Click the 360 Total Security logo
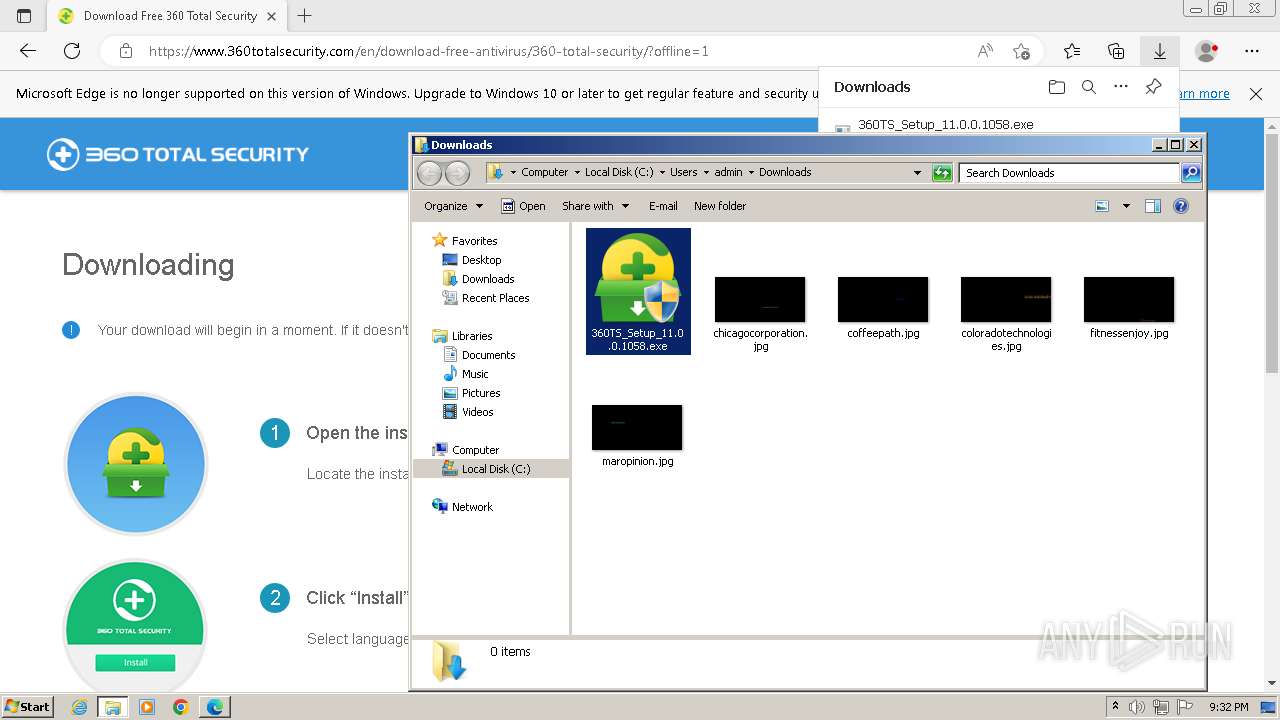Image resolution: width=1280 pixels, height=720 pixels. pyautogui.click(x=178, y=154)
